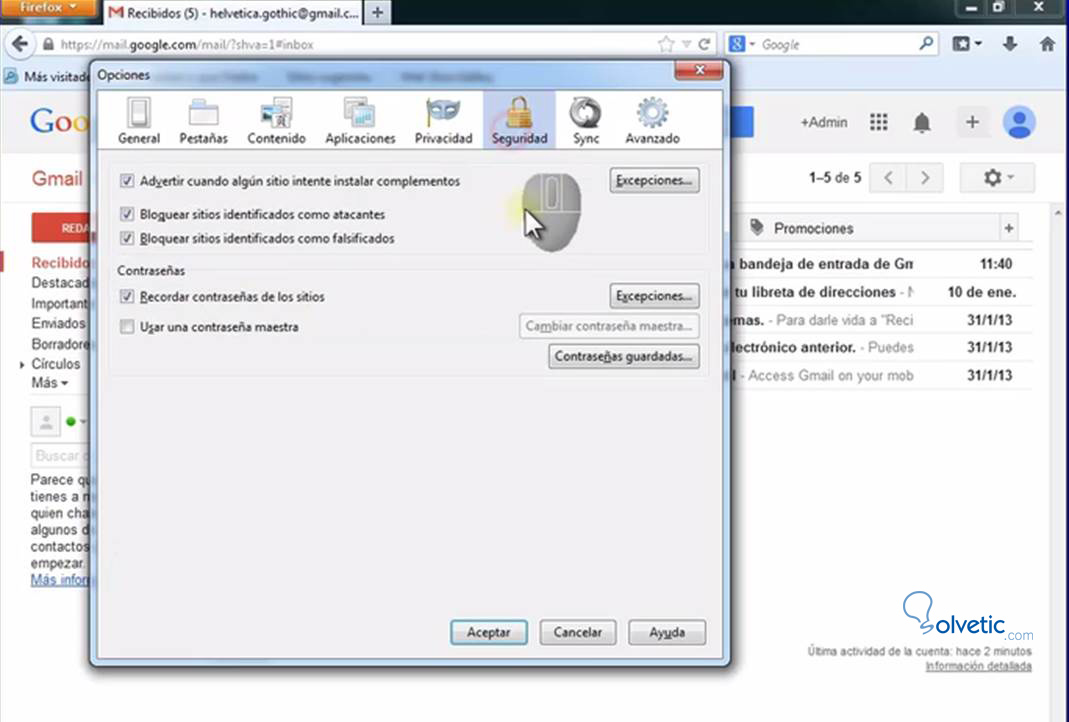Open a new browser tab

point(378,12)
